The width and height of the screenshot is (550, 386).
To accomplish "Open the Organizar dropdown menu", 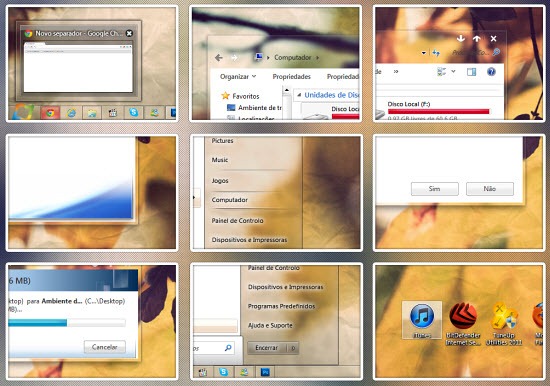I will pyautogui.click(x=238, y=76).
